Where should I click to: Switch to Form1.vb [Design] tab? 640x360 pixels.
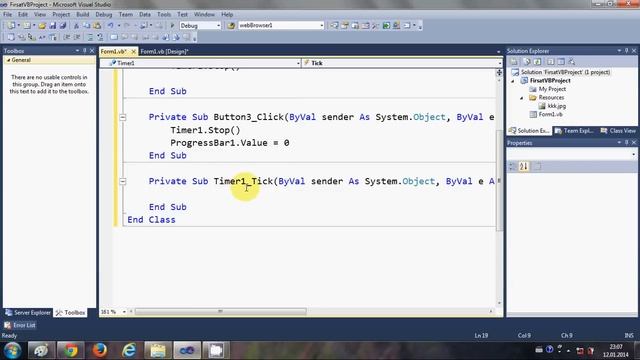pyautogui.click(x=164, y=51)
